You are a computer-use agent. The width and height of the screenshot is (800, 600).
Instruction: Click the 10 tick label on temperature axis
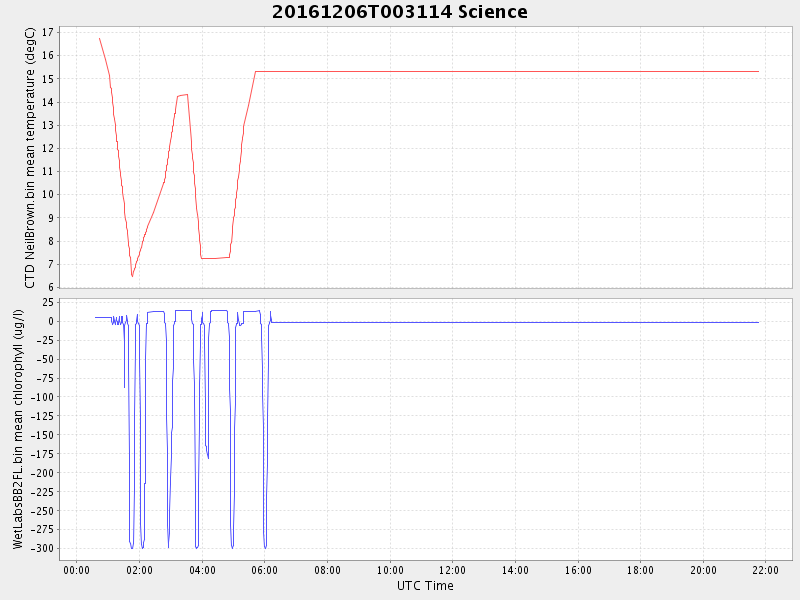pyautogui.click(x=46, y=195)
